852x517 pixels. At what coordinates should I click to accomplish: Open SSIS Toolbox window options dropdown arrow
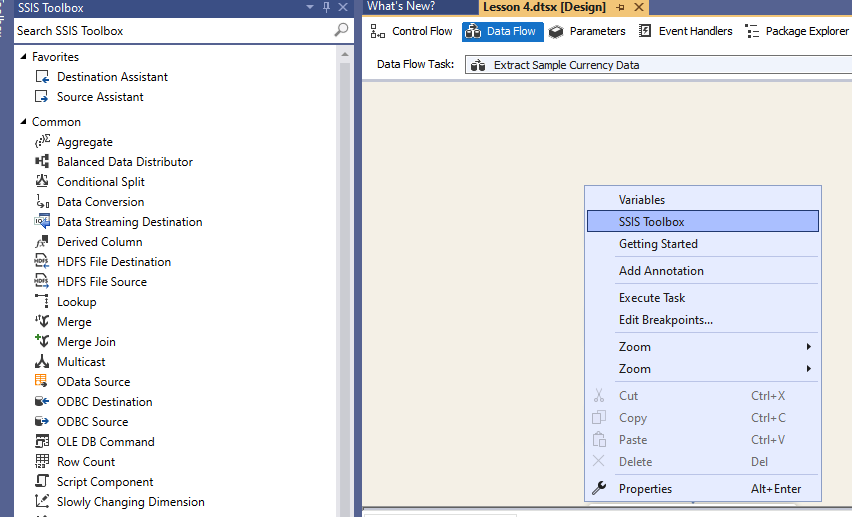(x=310, y=7)
